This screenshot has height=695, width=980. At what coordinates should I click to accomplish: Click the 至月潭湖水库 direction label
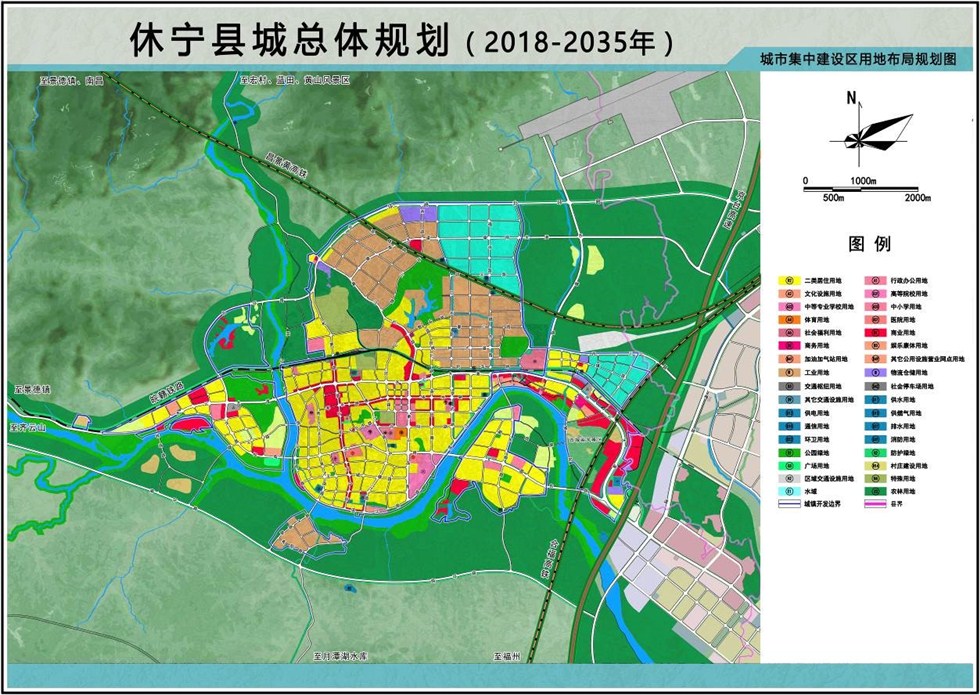click(x=334, y=657)
